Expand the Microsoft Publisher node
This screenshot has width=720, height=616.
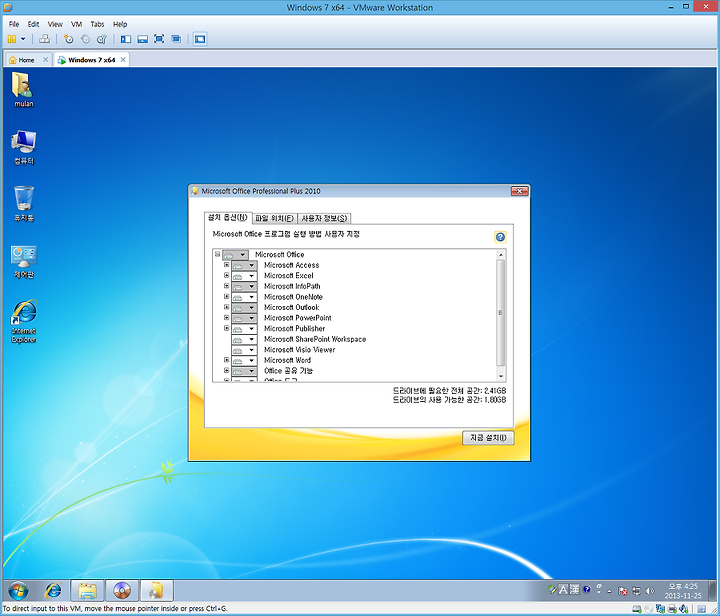click(226, 328)
